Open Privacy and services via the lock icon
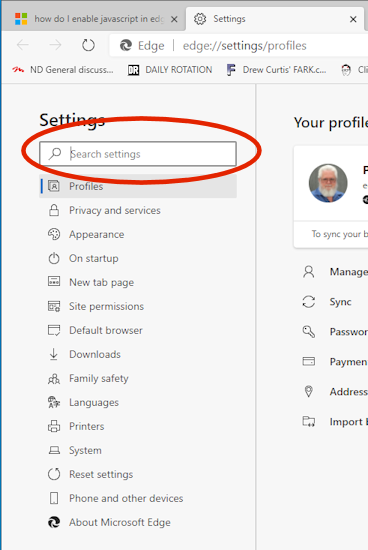Image resolution: width=368 pixels, height=550 pixels. pyautogui.click(x=54, y=210)
